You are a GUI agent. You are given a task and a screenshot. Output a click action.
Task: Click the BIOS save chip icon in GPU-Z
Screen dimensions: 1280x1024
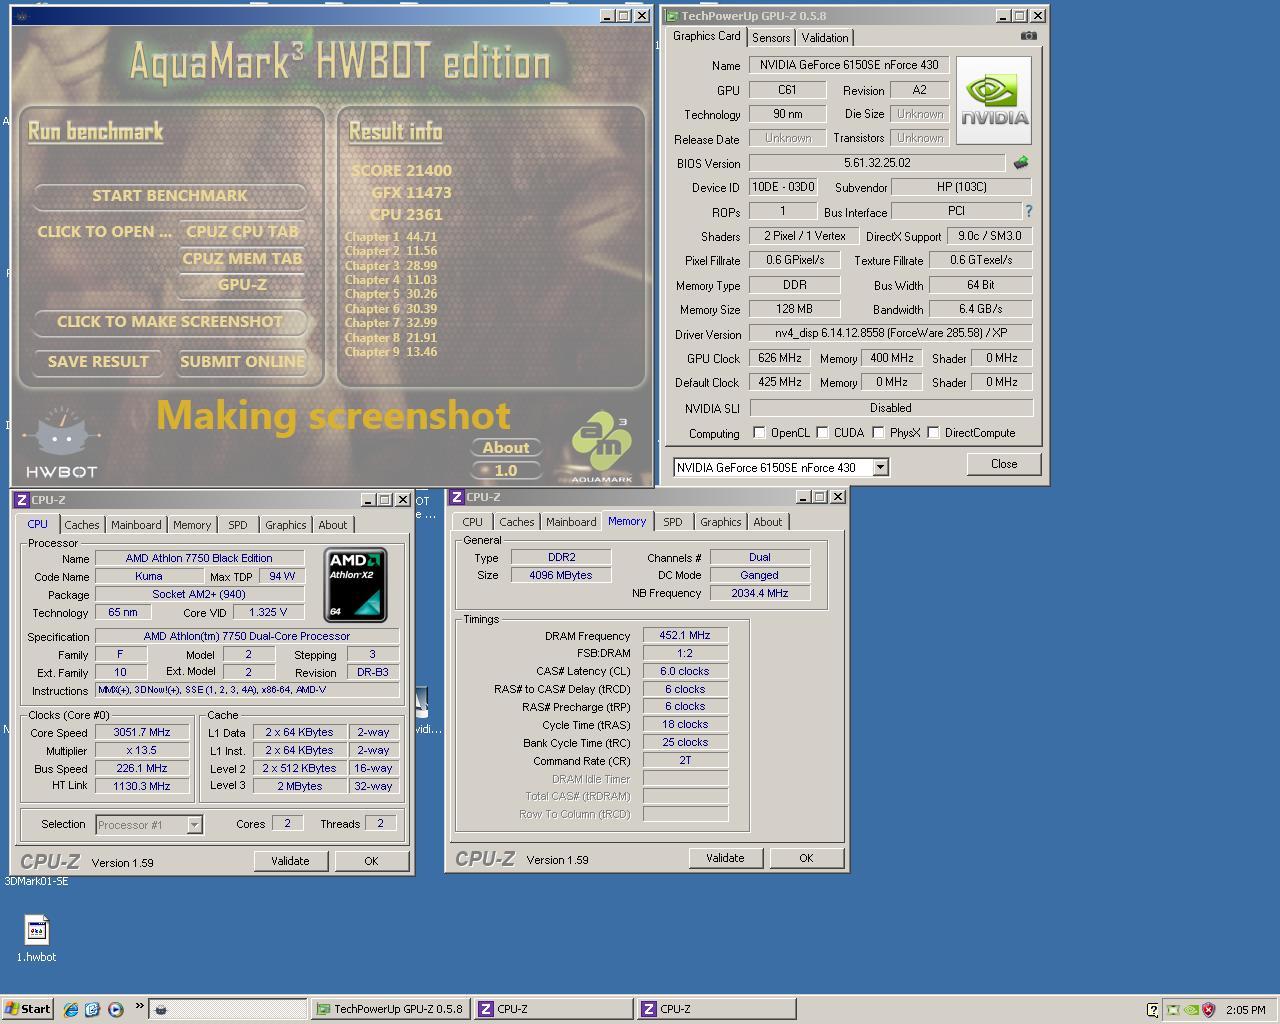[1021, 162]
